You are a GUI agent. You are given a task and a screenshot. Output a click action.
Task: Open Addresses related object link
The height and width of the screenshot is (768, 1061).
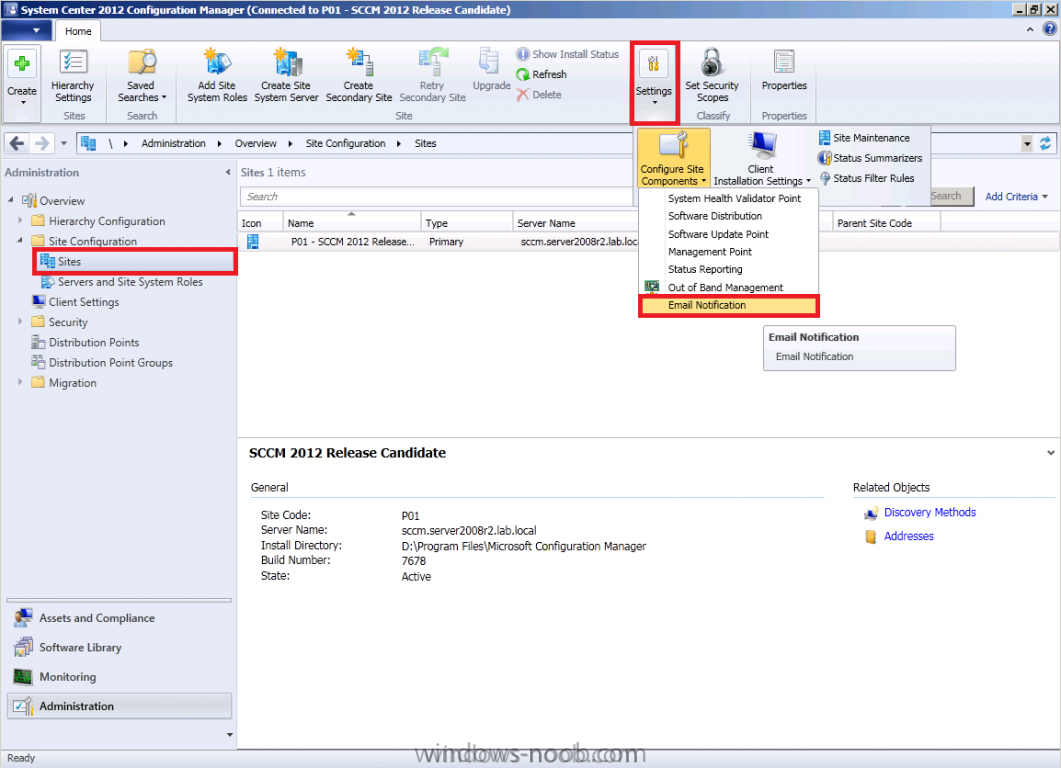point(909,537)
